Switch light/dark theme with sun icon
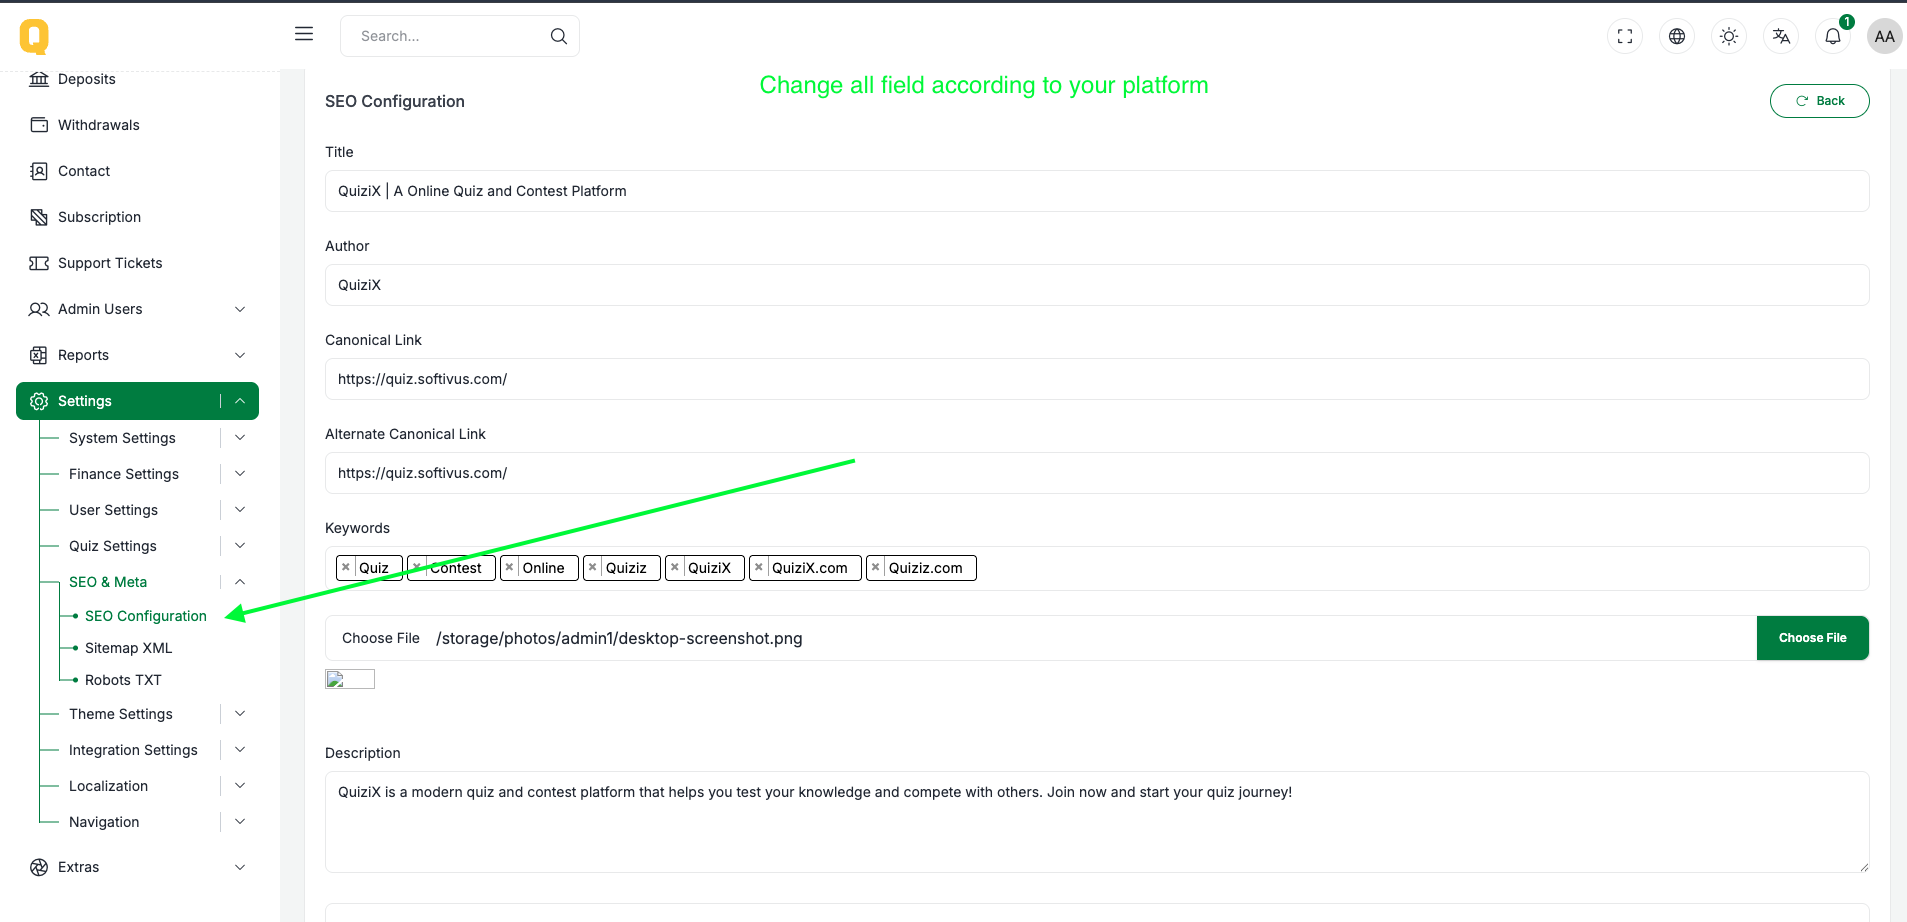 pos(1729,37)
